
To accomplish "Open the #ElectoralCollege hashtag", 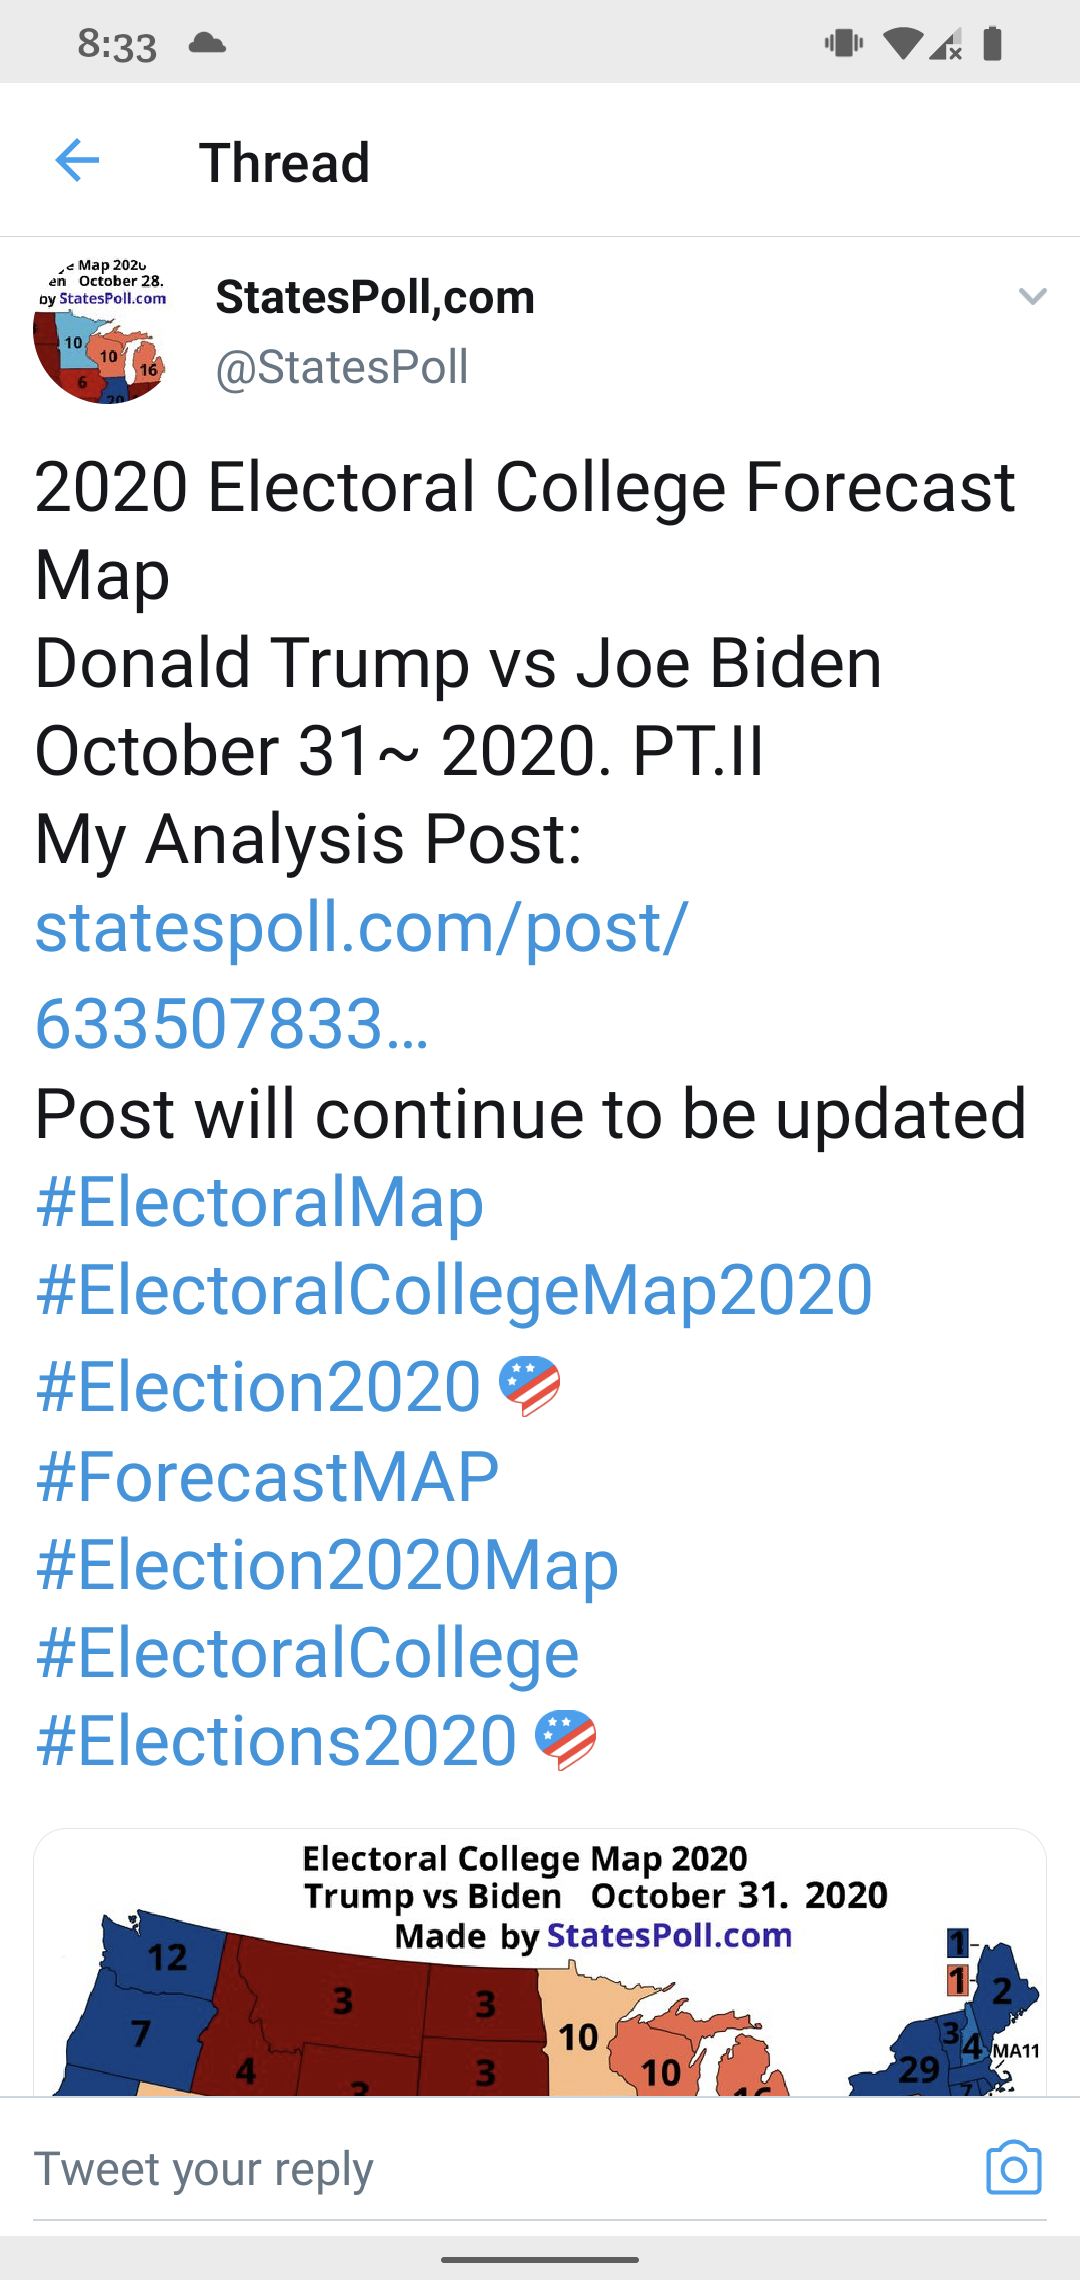I will tap(307, 1653).
